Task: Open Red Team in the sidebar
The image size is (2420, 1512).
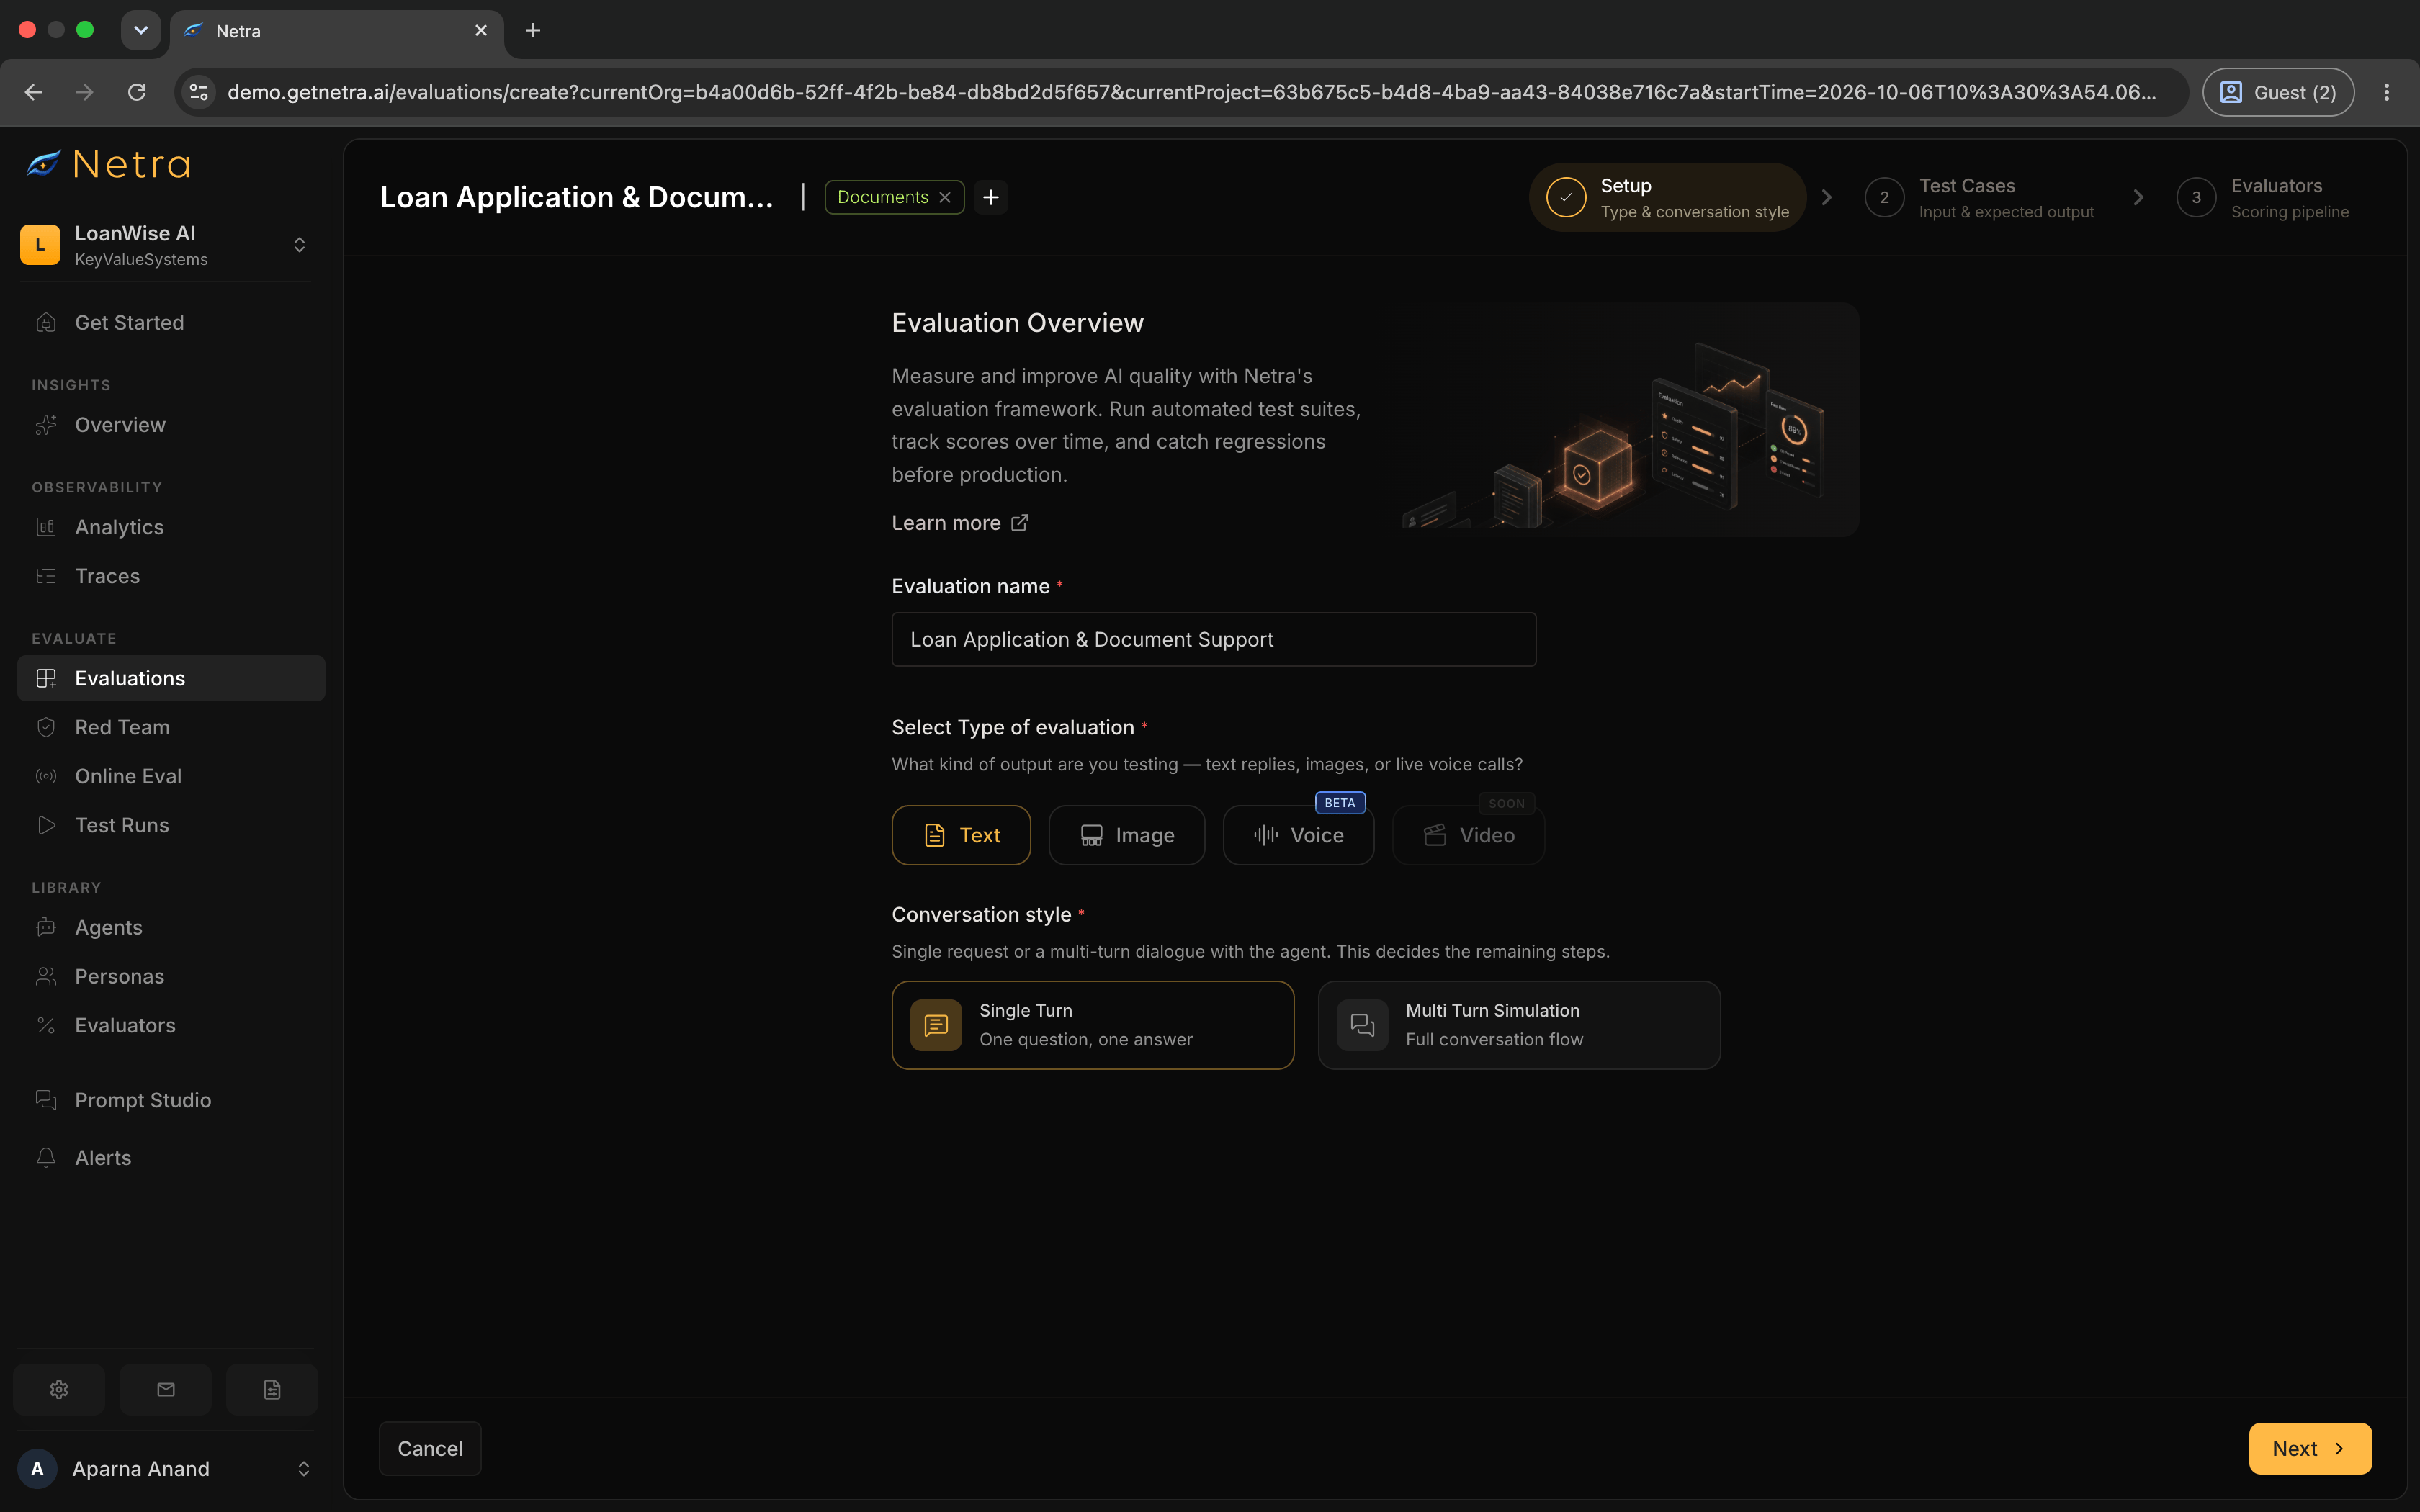Action: (171, 727)
